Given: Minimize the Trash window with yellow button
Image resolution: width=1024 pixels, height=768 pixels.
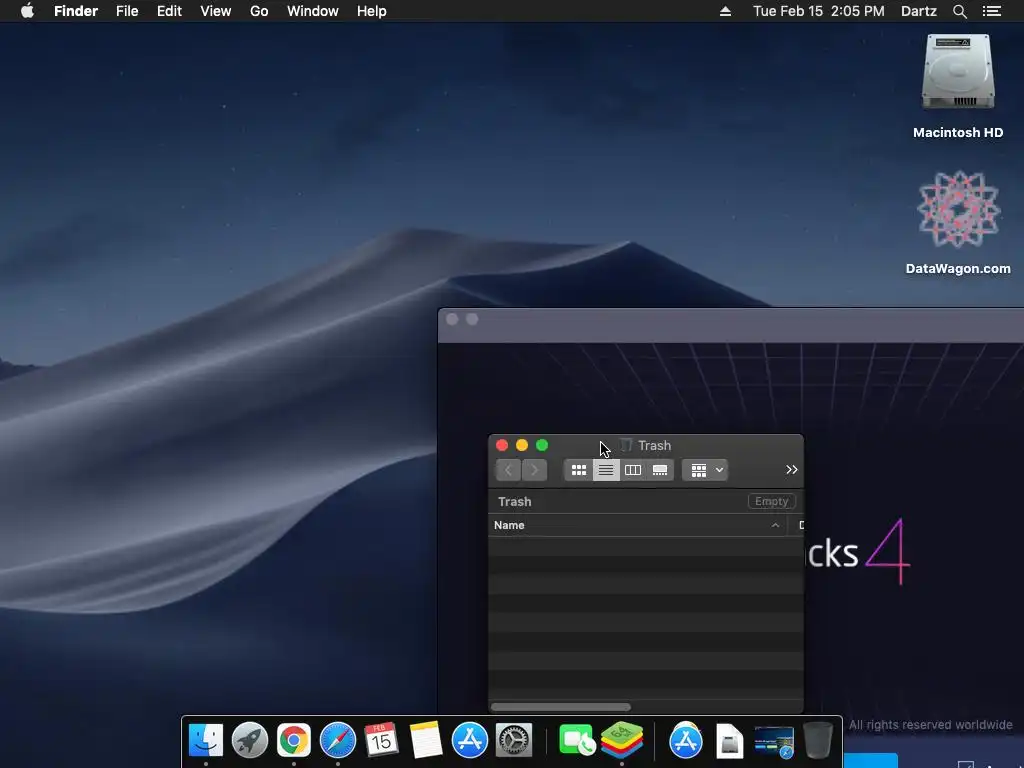Looking at the screenshot, I should click(522, 445).
